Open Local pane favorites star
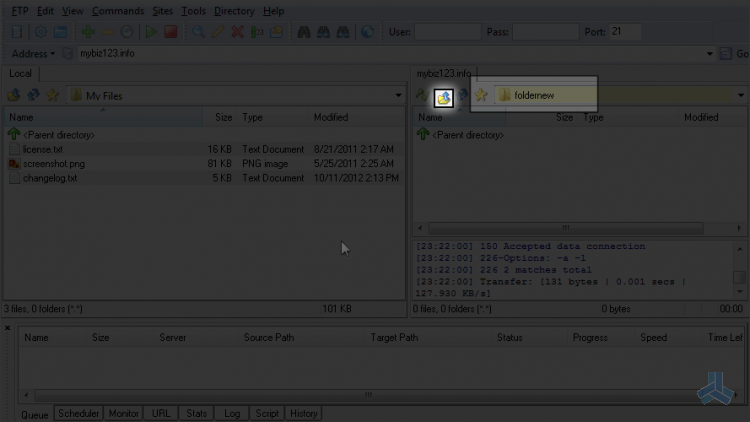This screenshot has width=750, height=422. (x=52, y=95)
